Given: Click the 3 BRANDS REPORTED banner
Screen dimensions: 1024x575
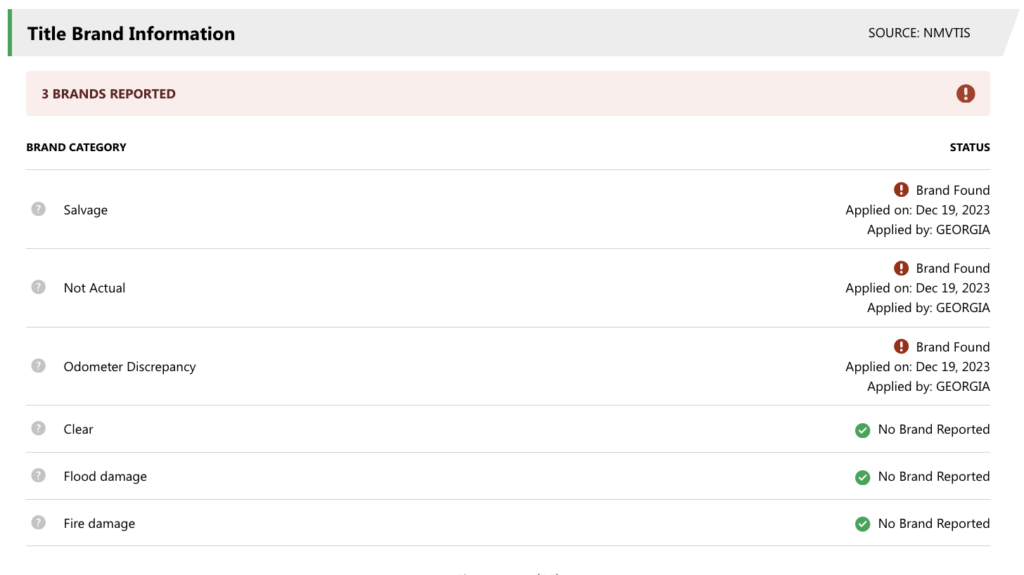Looking at the screenshot, I should 508,93.
